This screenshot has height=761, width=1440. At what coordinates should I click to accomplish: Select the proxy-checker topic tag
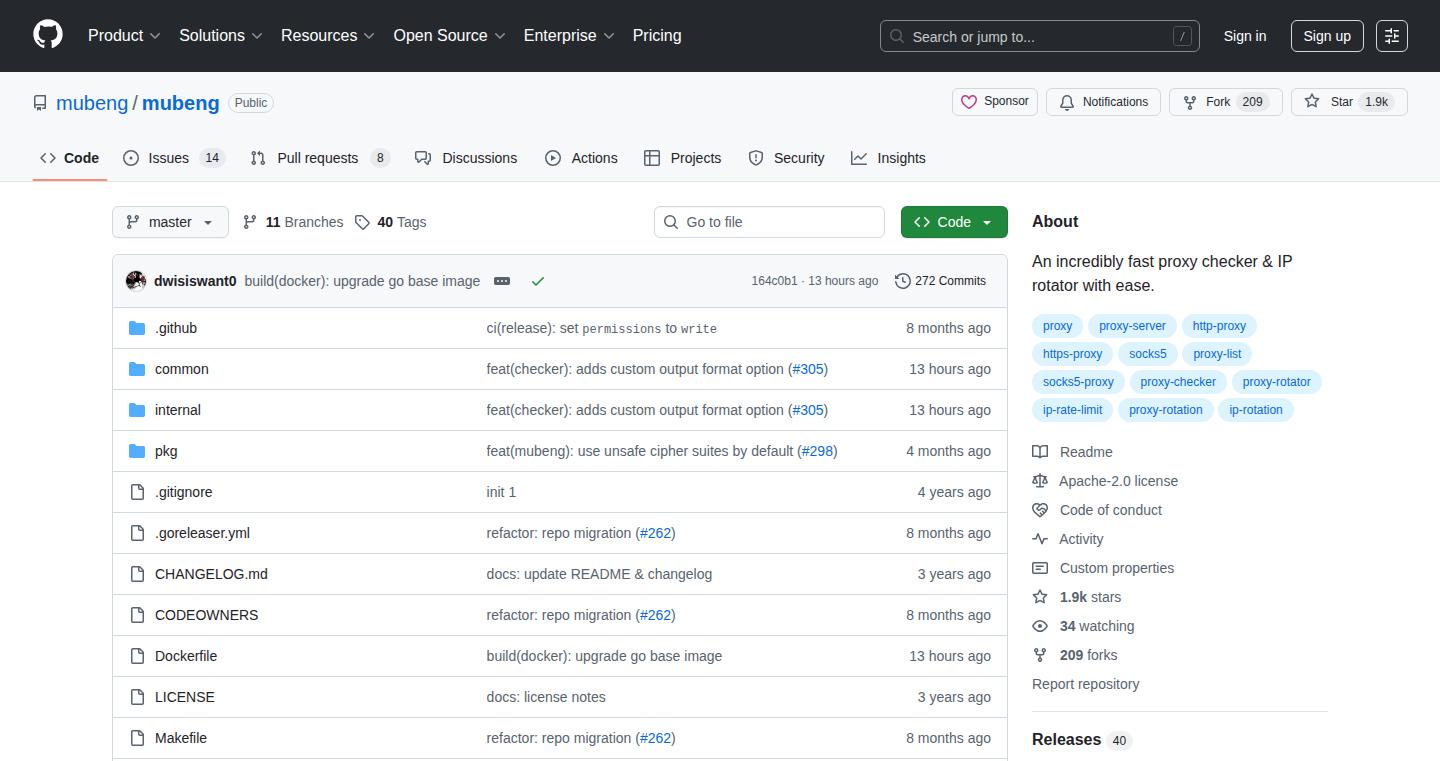point(1178,382)
